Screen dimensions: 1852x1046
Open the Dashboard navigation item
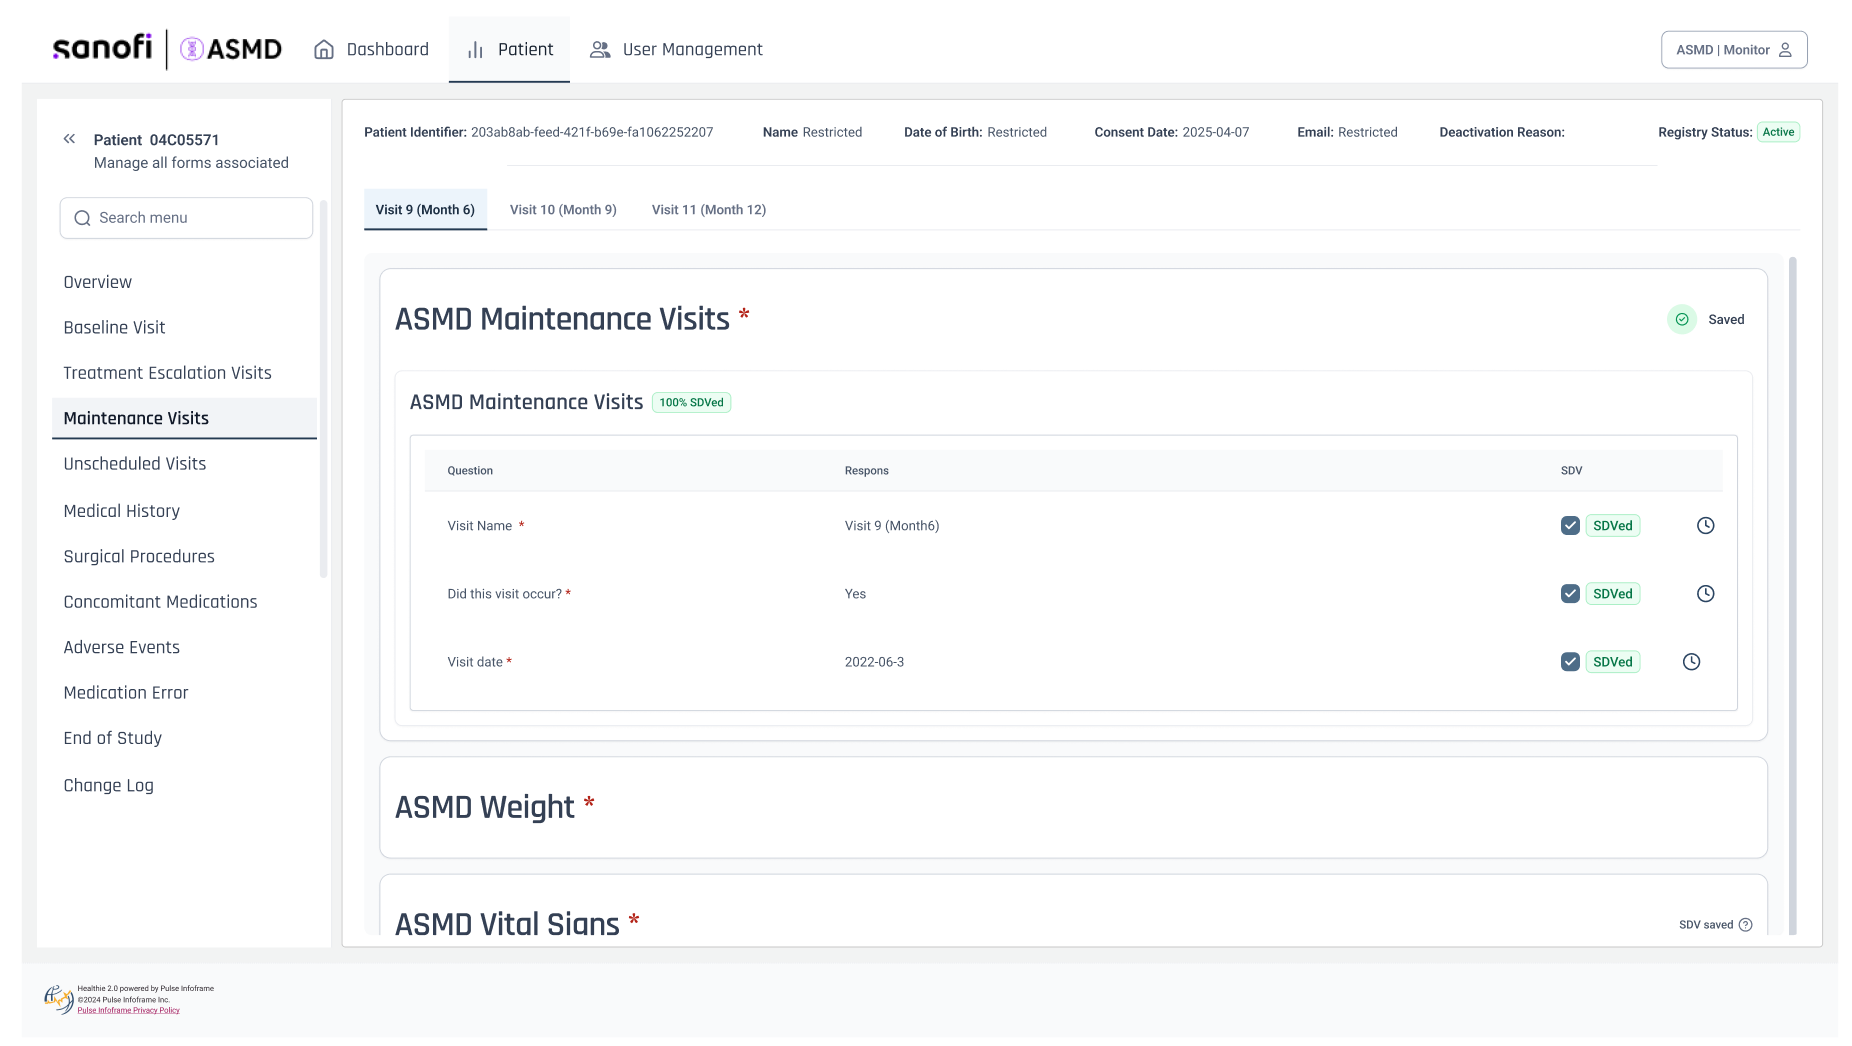click(x=371, y=50)
